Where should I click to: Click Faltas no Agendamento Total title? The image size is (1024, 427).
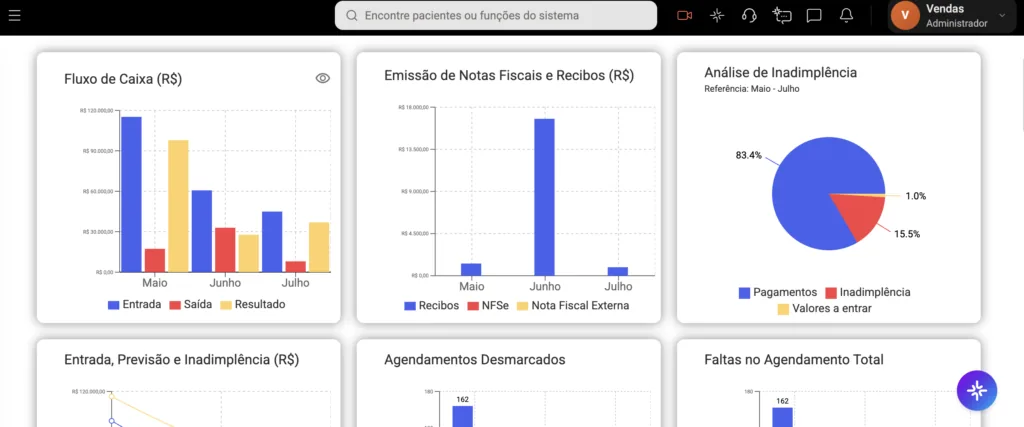click(x=794, y=360)
